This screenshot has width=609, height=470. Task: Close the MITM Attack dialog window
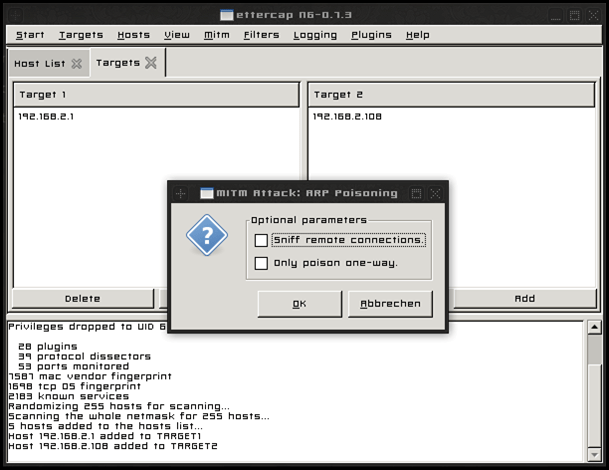coord(435,193)
